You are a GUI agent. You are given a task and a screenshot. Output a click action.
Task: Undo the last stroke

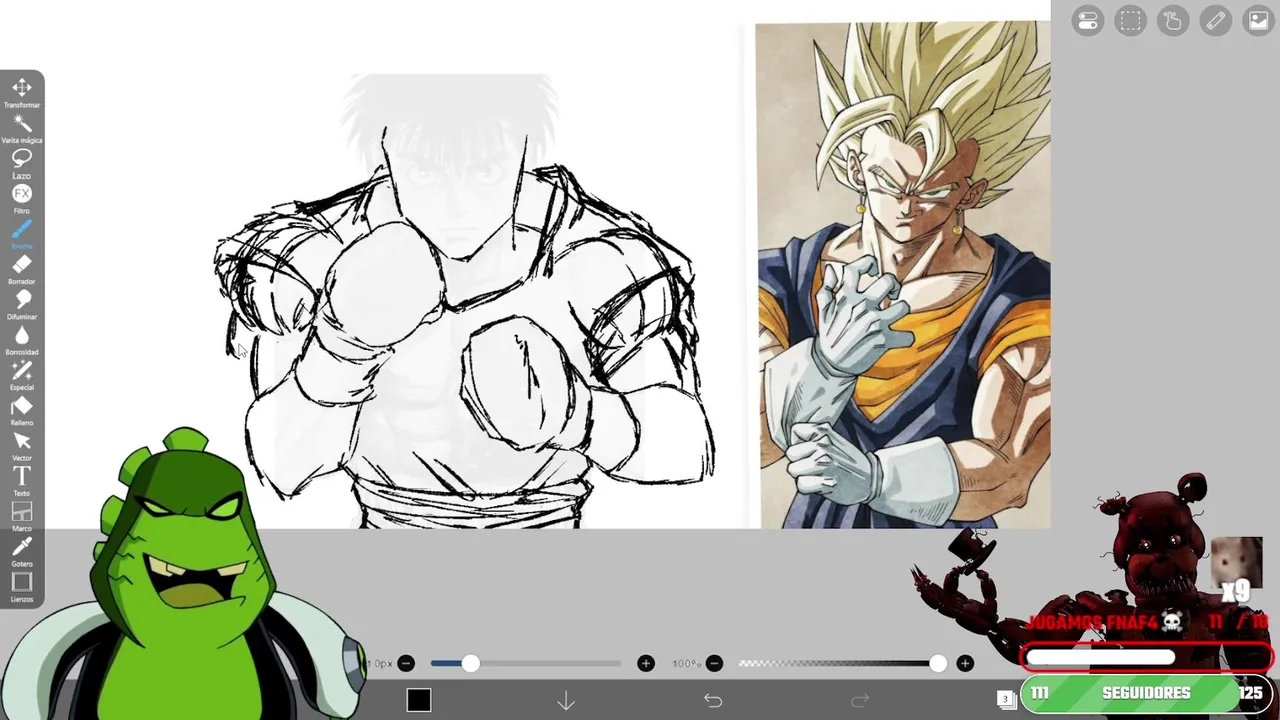click(x=713, y=700)
